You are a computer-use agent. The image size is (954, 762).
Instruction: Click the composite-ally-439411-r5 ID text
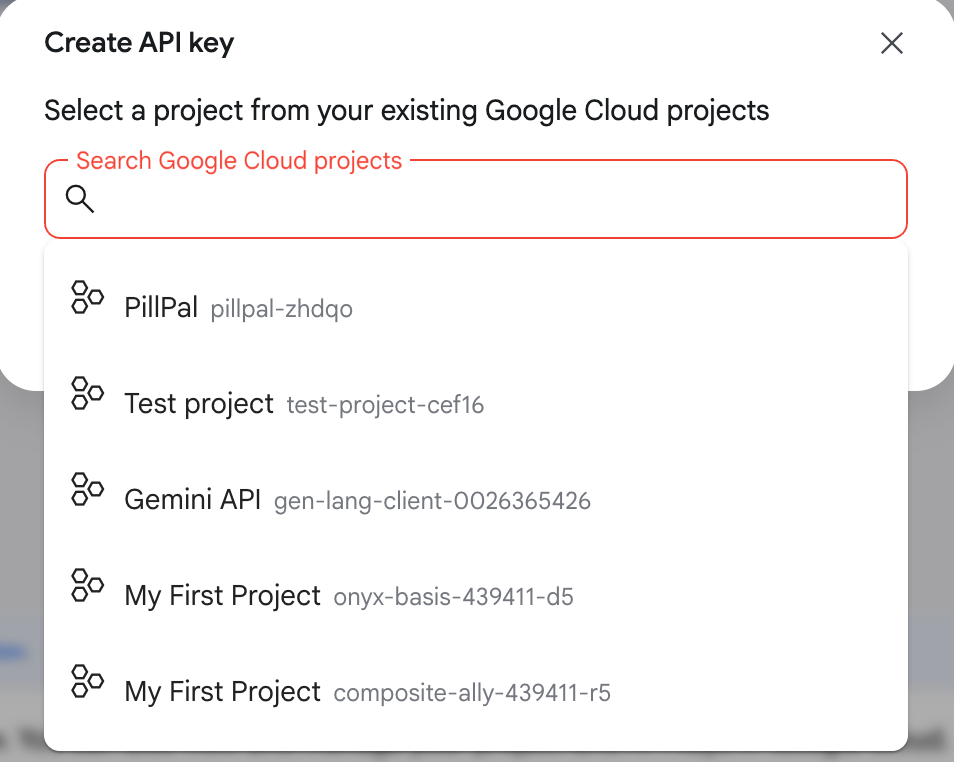[x=472, y=693]
